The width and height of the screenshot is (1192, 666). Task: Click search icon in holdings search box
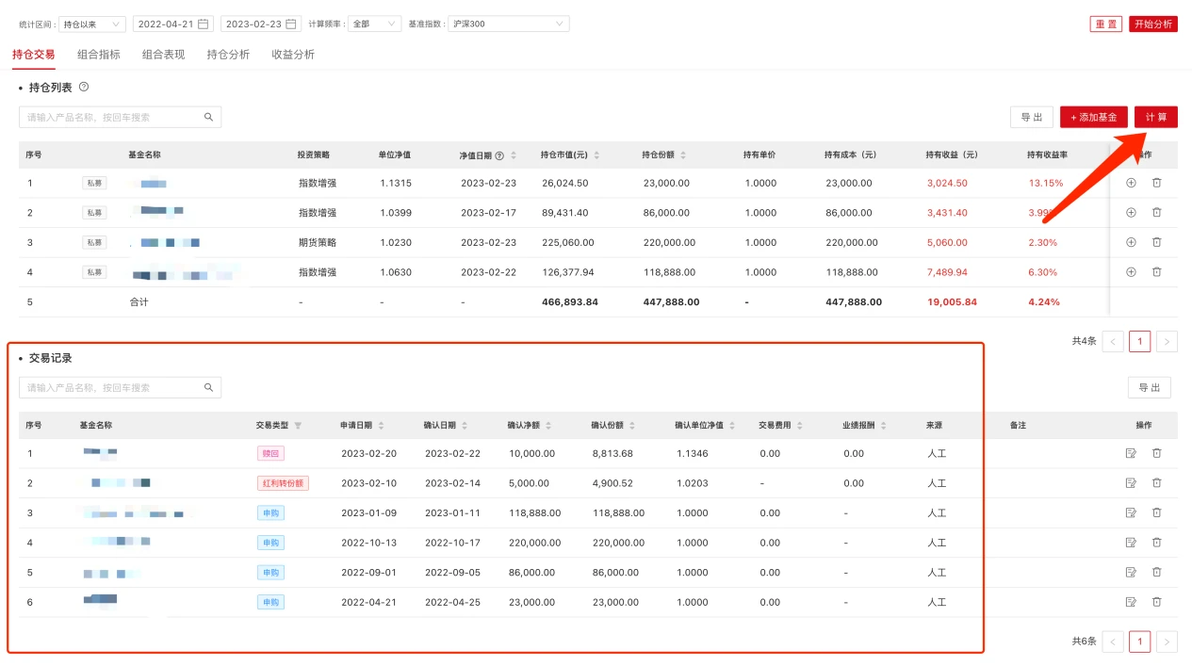click(x=208, y=117)
